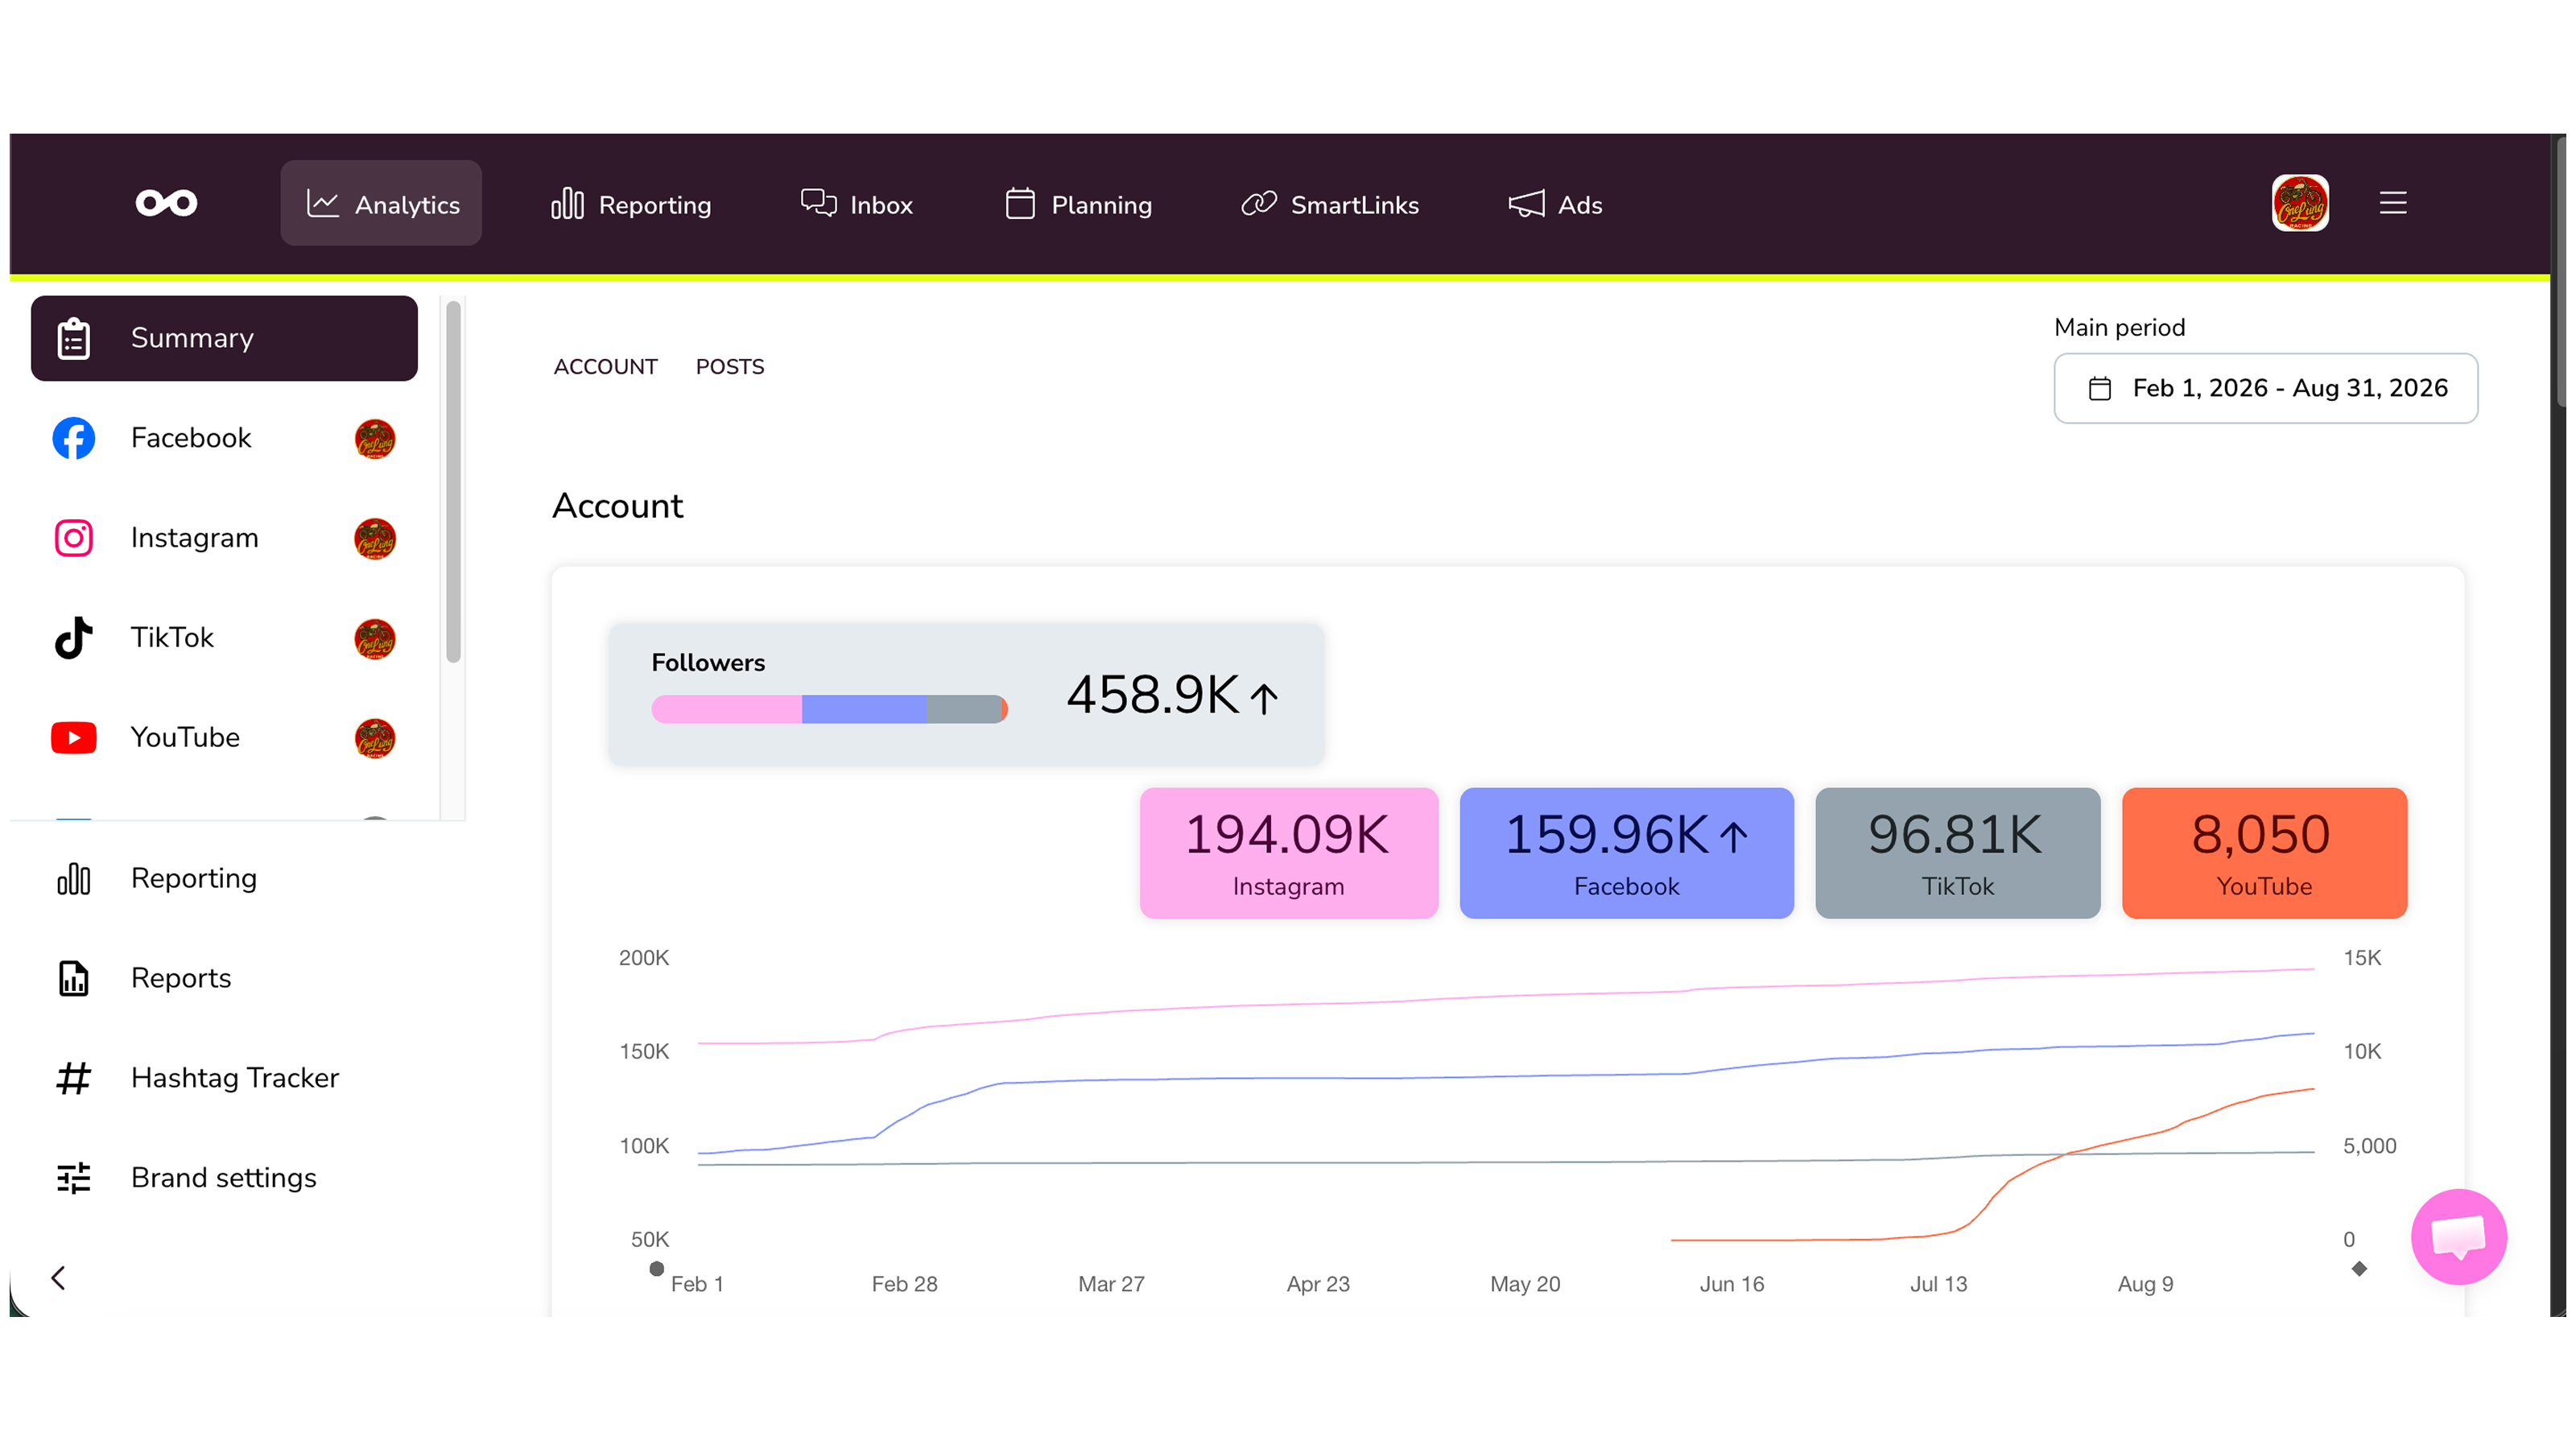Click the infinity logo in top bar
The image size is (2576, 1449).
point(167,204)
